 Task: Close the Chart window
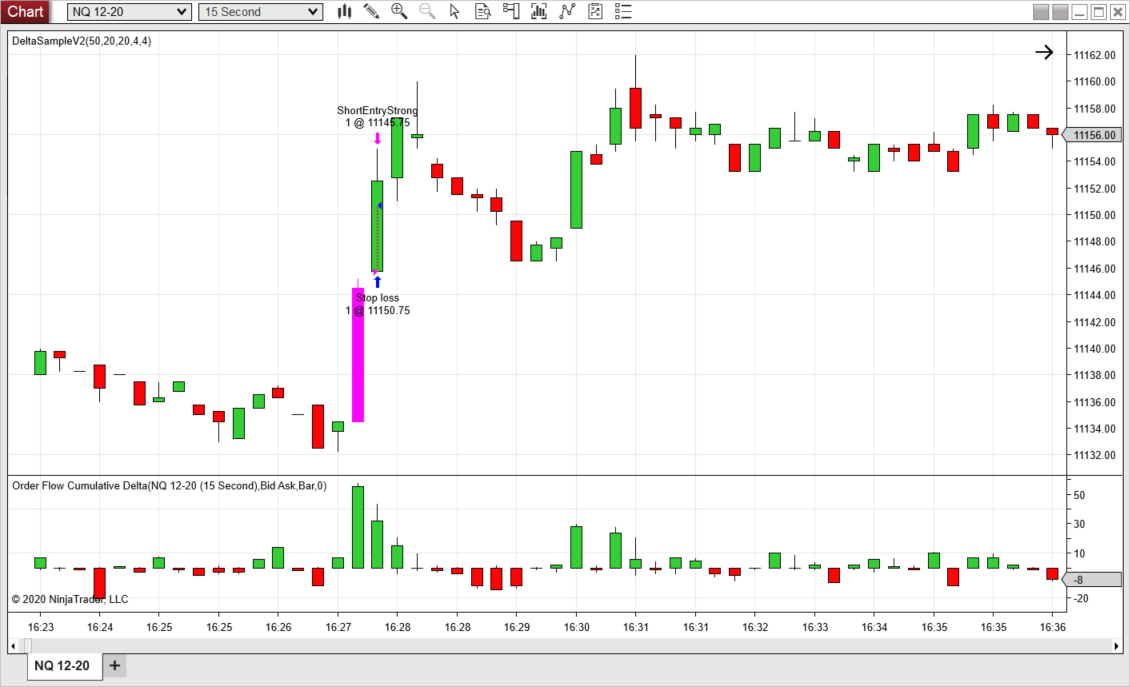(x=1118, y=12)
